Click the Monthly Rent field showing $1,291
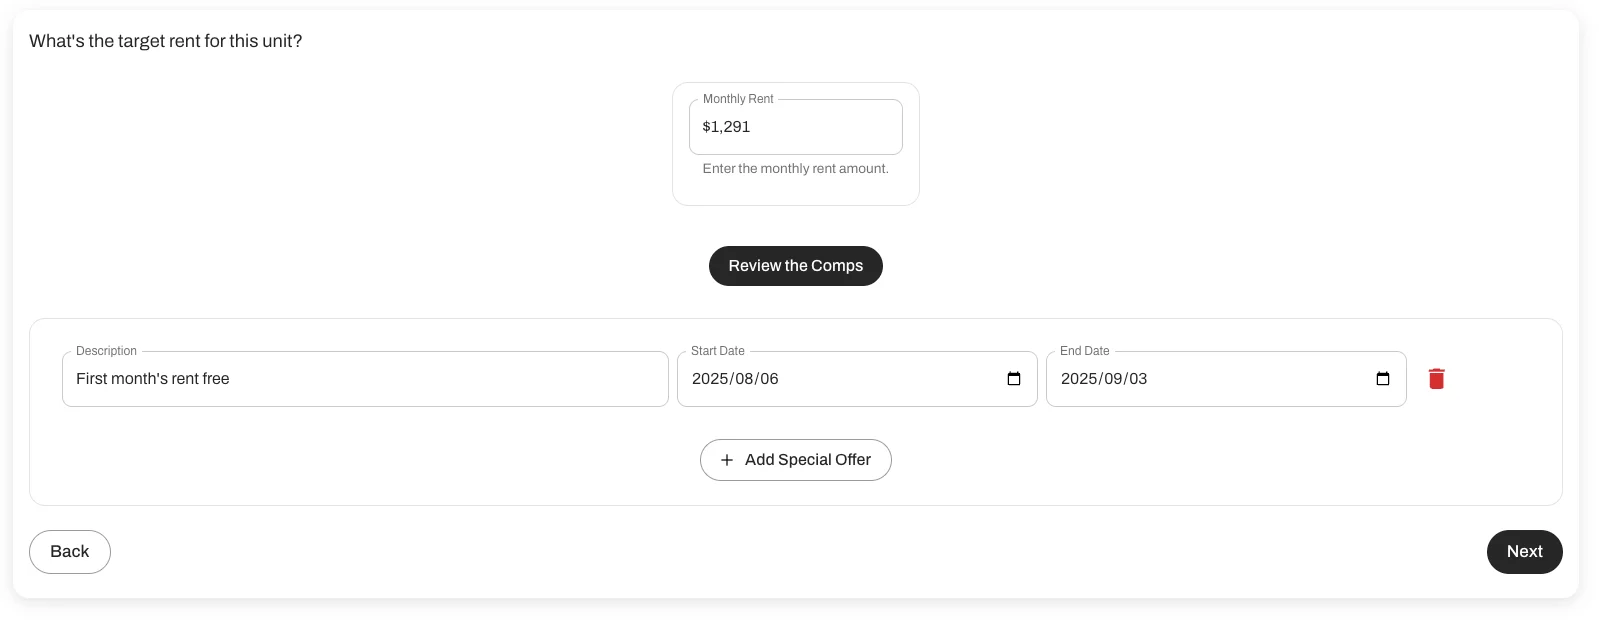This screenshot has height=623, width=1599. pyautogui.click(x=795, y=127)
